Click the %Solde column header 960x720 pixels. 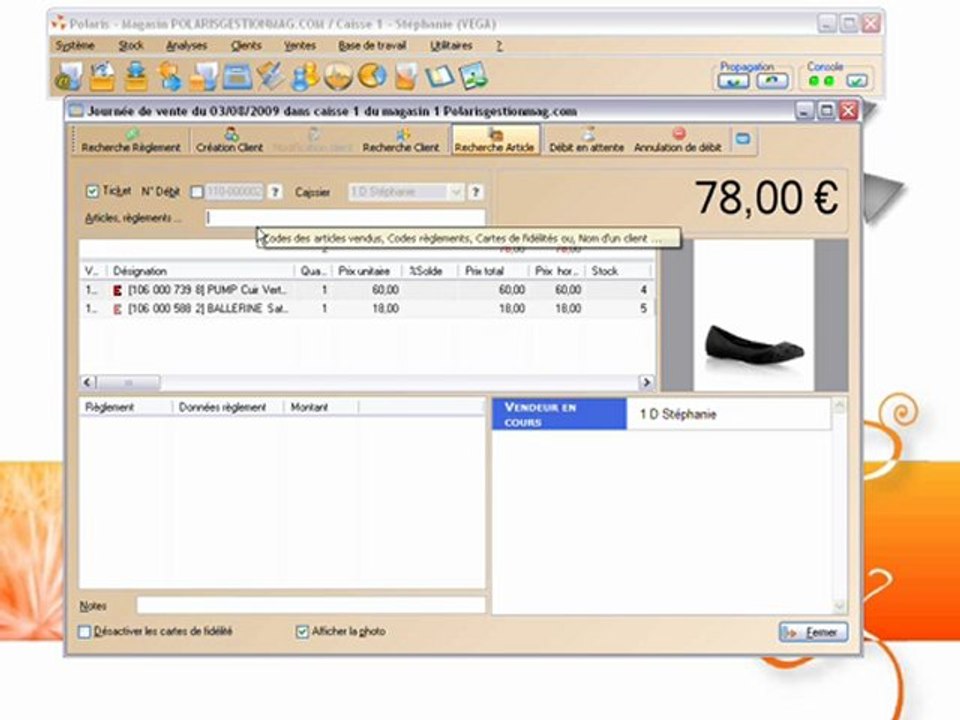[429, 271]
